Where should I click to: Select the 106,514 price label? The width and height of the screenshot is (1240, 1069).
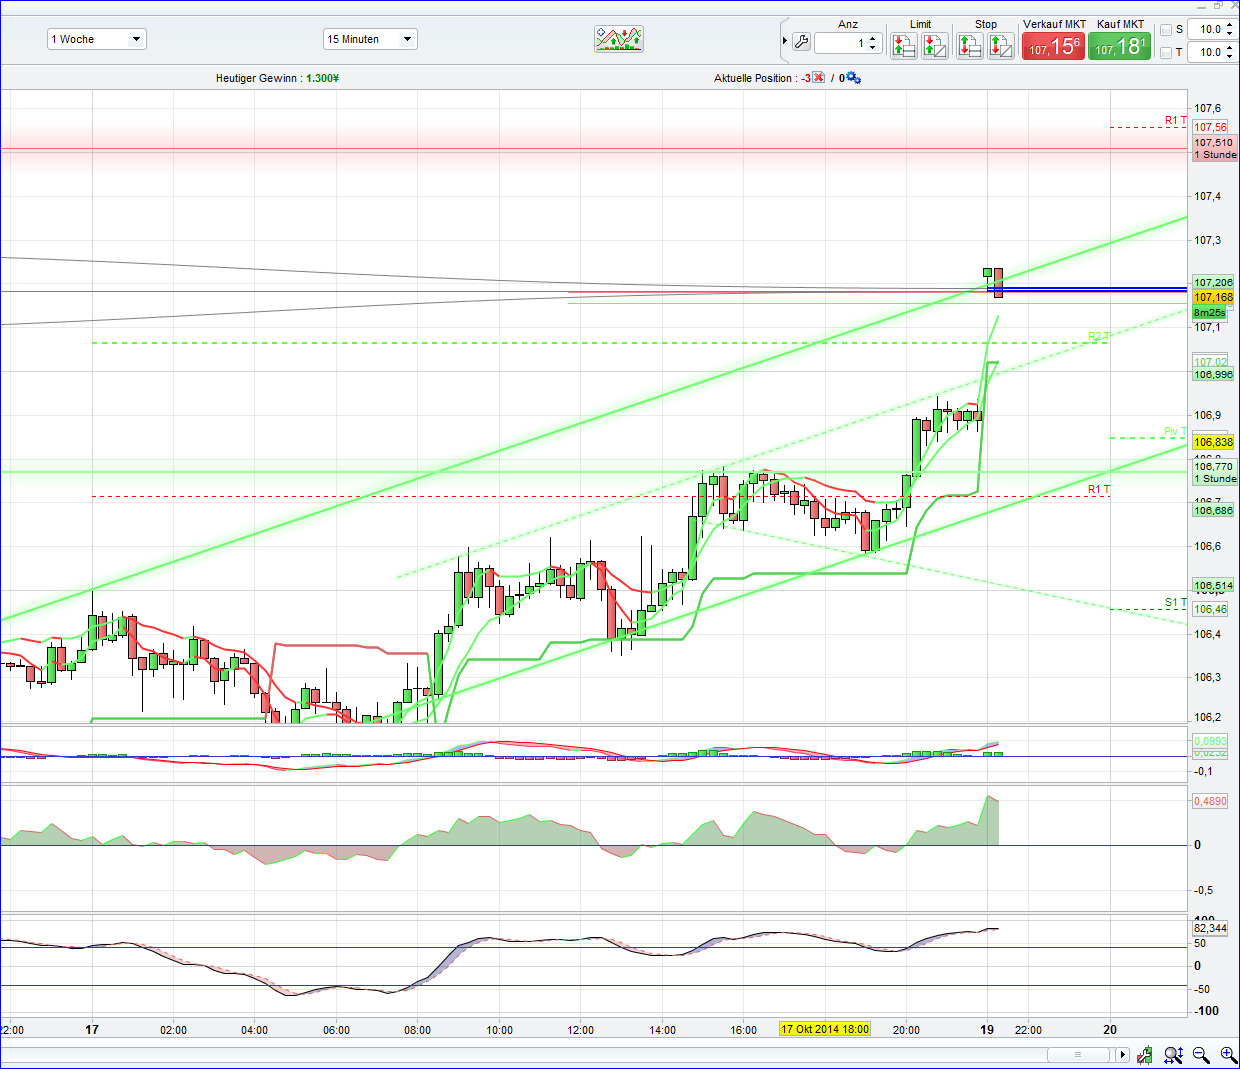(1213, 586)
